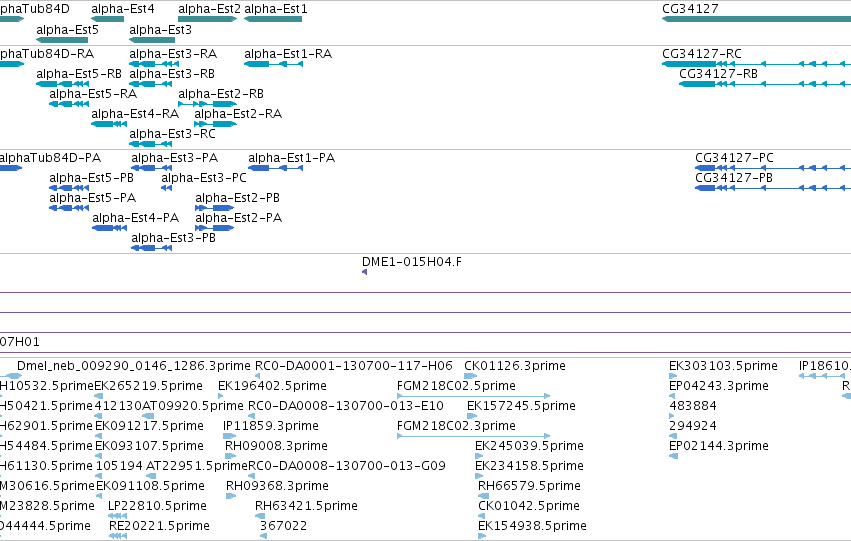Select transcript alpha-Est3-RC

click(151, 144)
